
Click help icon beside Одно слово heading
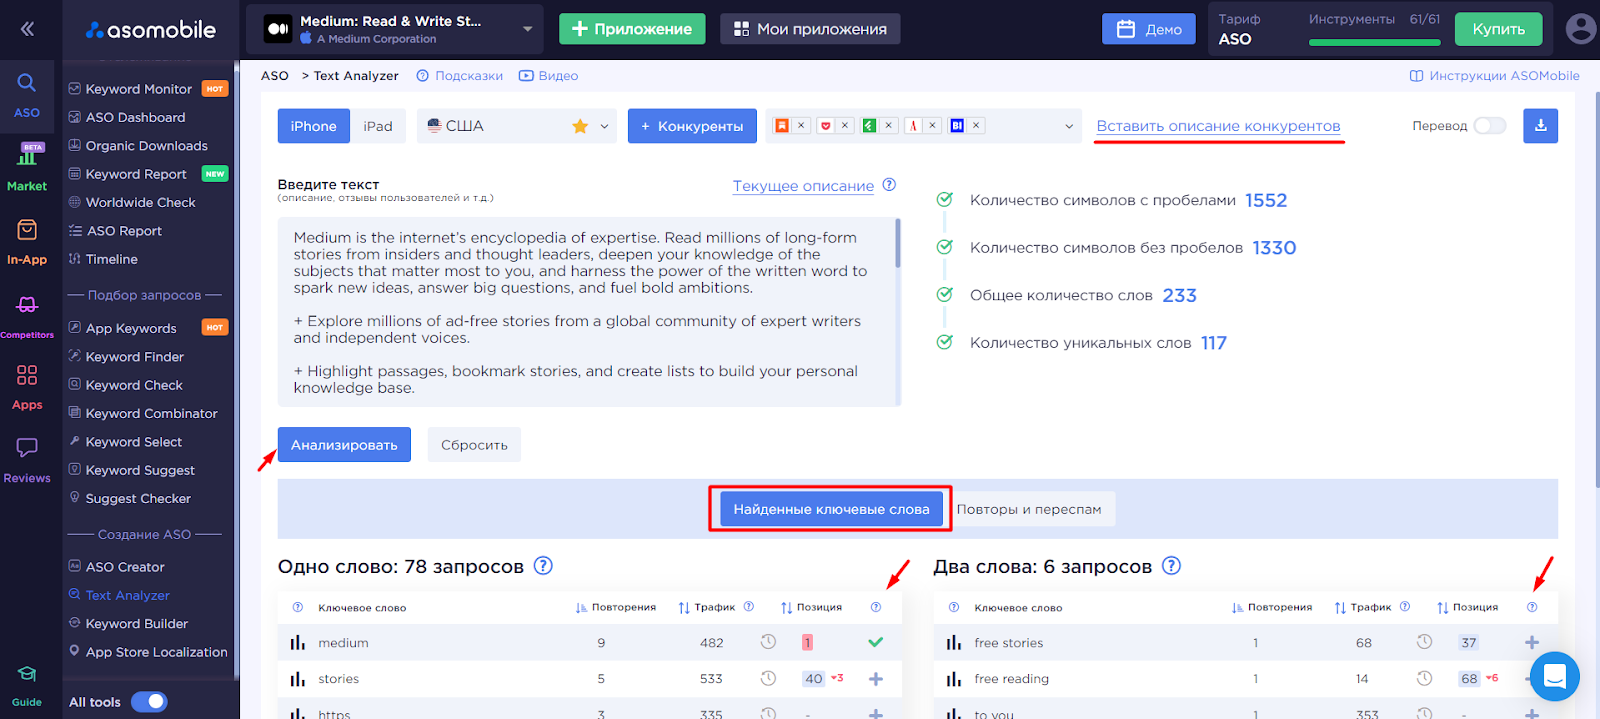[543, 566]
